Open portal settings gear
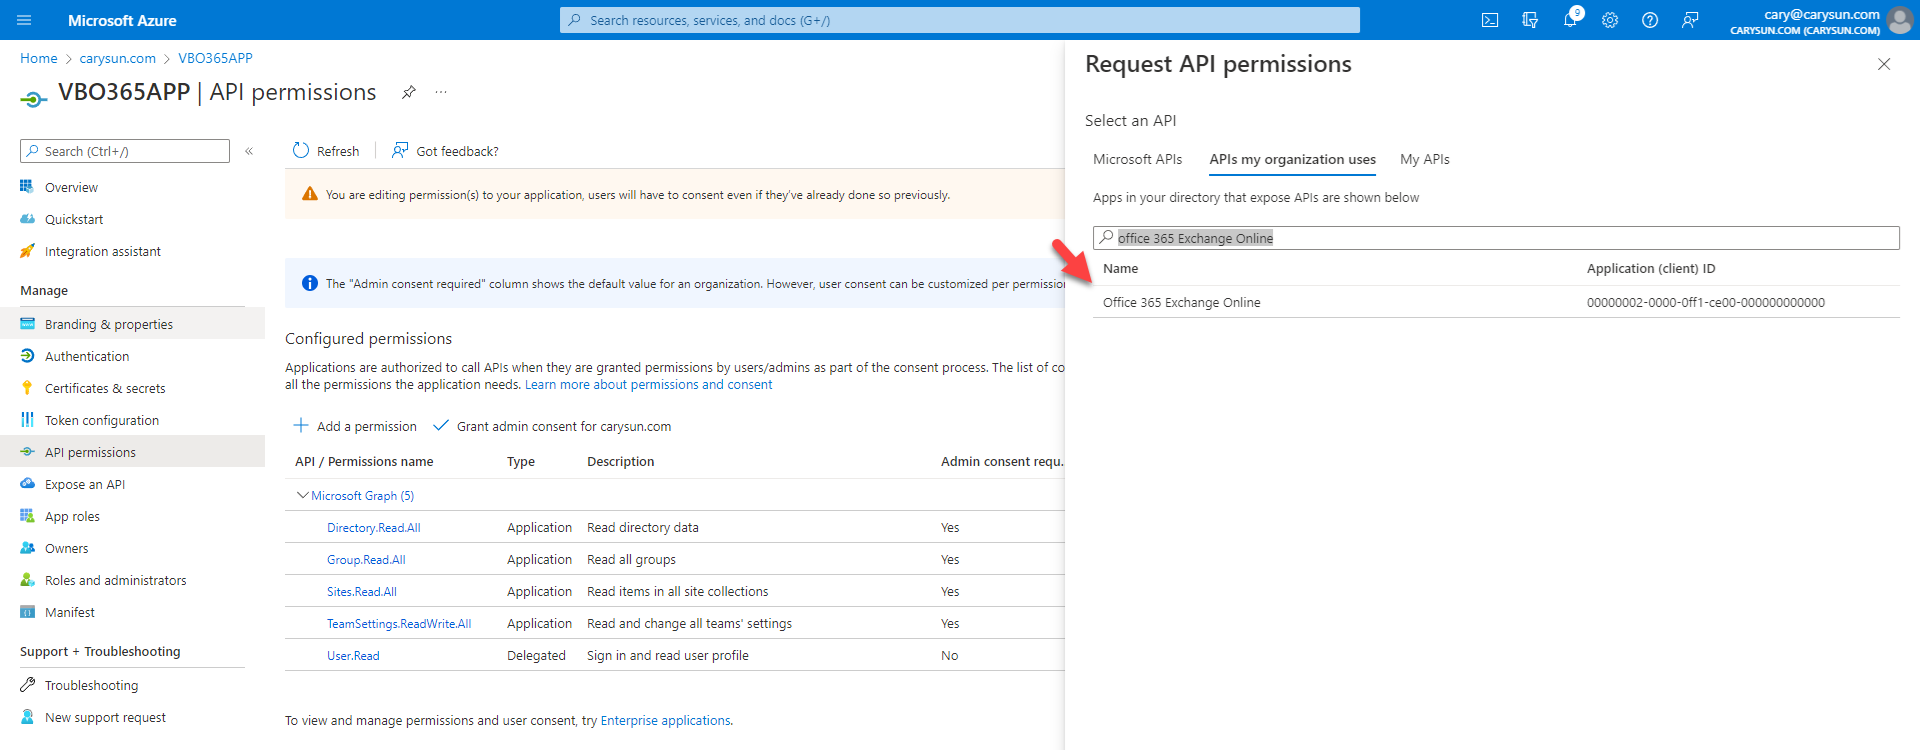The width and height of the screenshot is (1920, 750). coord(1610,20)
